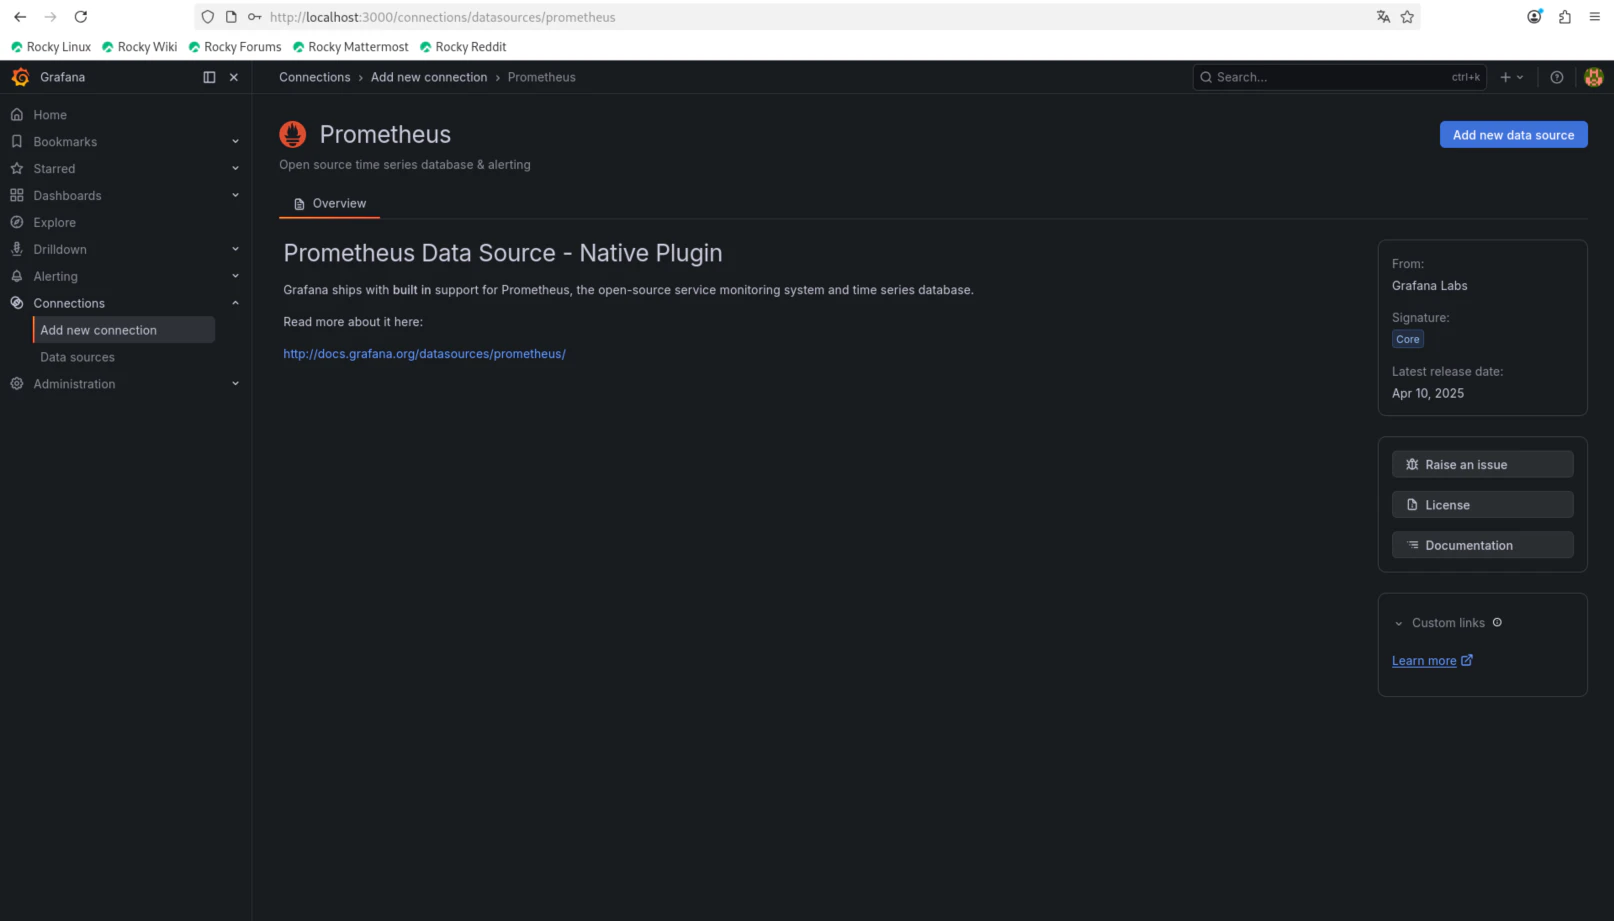1614x921 pixels.
Task: Open Connections in the sidebar
Action: pyautogui.click(x=69, y=304)
